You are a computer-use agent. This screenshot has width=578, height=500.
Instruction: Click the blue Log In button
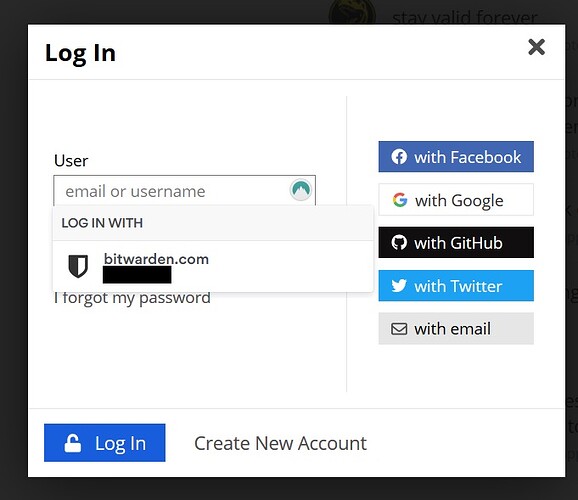105,443
